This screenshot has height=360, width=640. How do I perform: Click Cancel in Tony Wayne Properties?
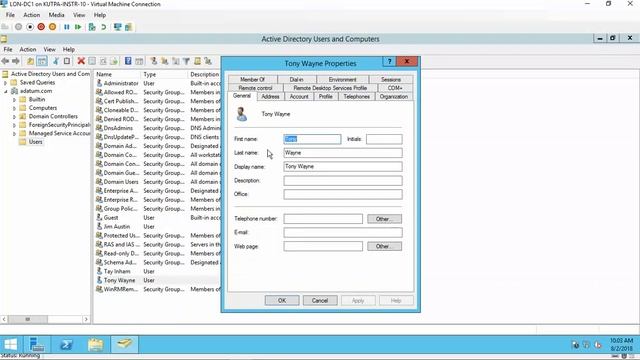pos(320,300)
